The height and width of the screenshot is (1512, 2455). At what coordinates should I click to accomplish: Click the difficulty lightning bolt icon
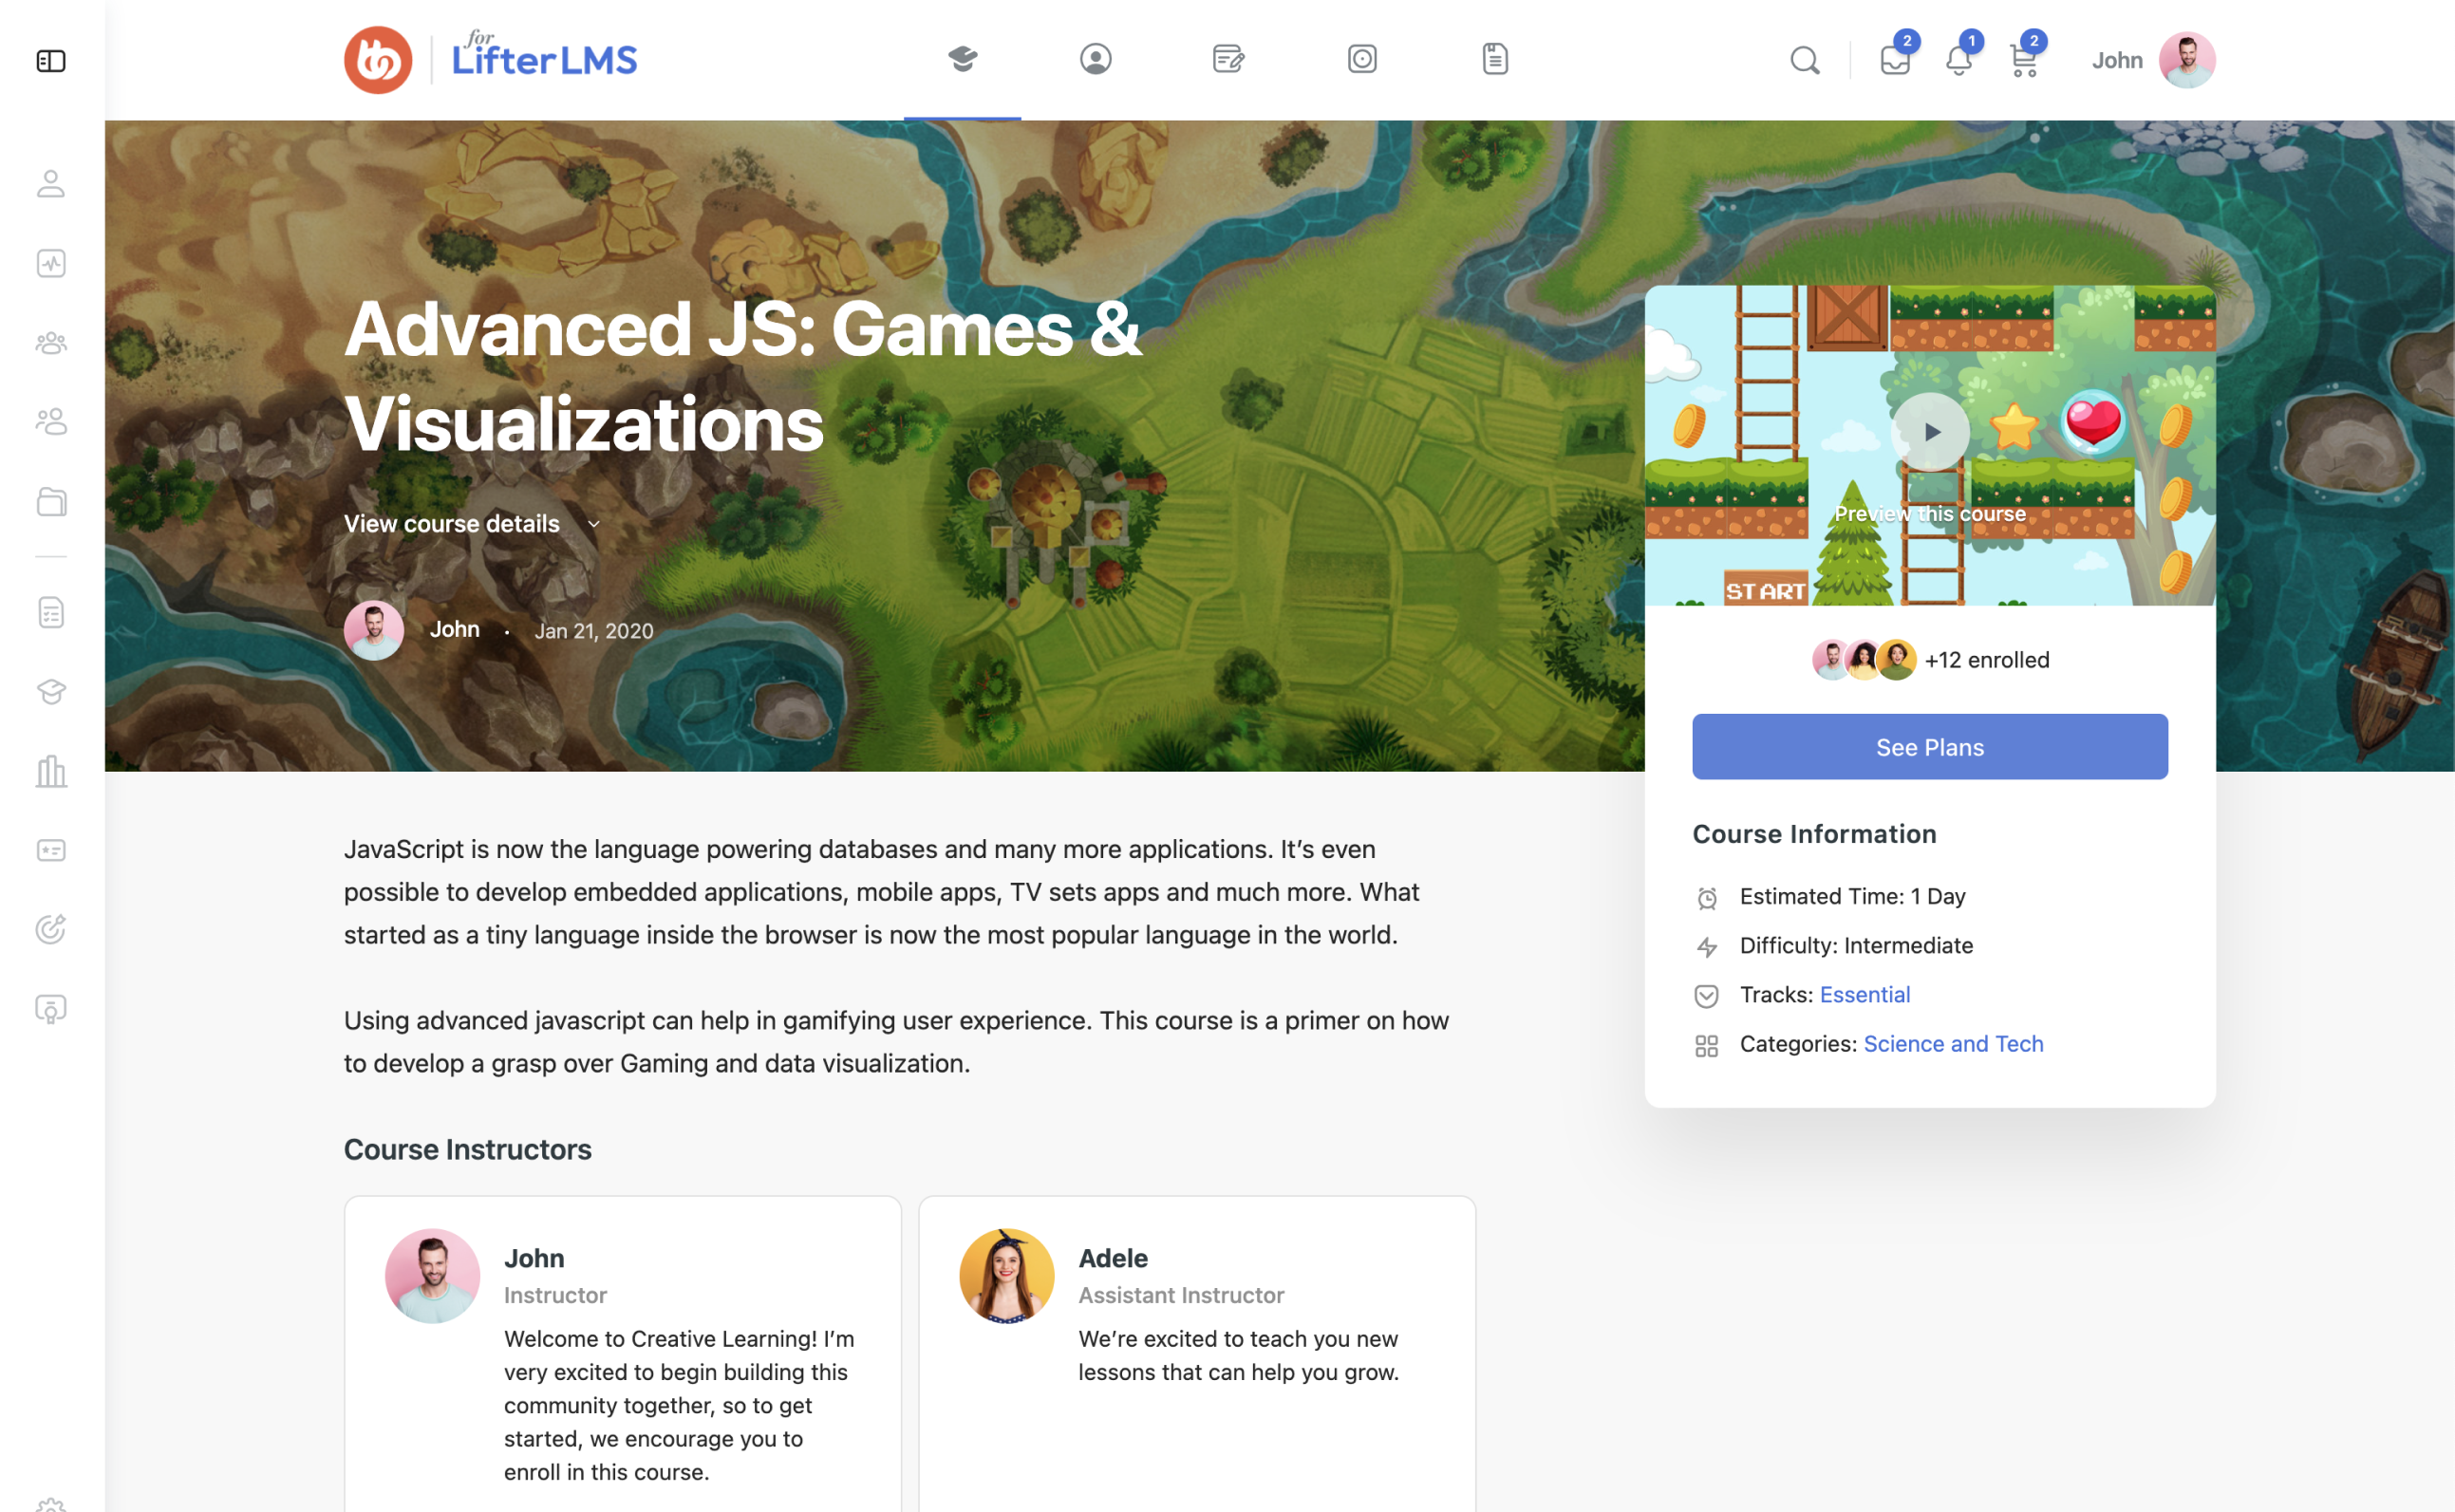(x=1707, y=947)
